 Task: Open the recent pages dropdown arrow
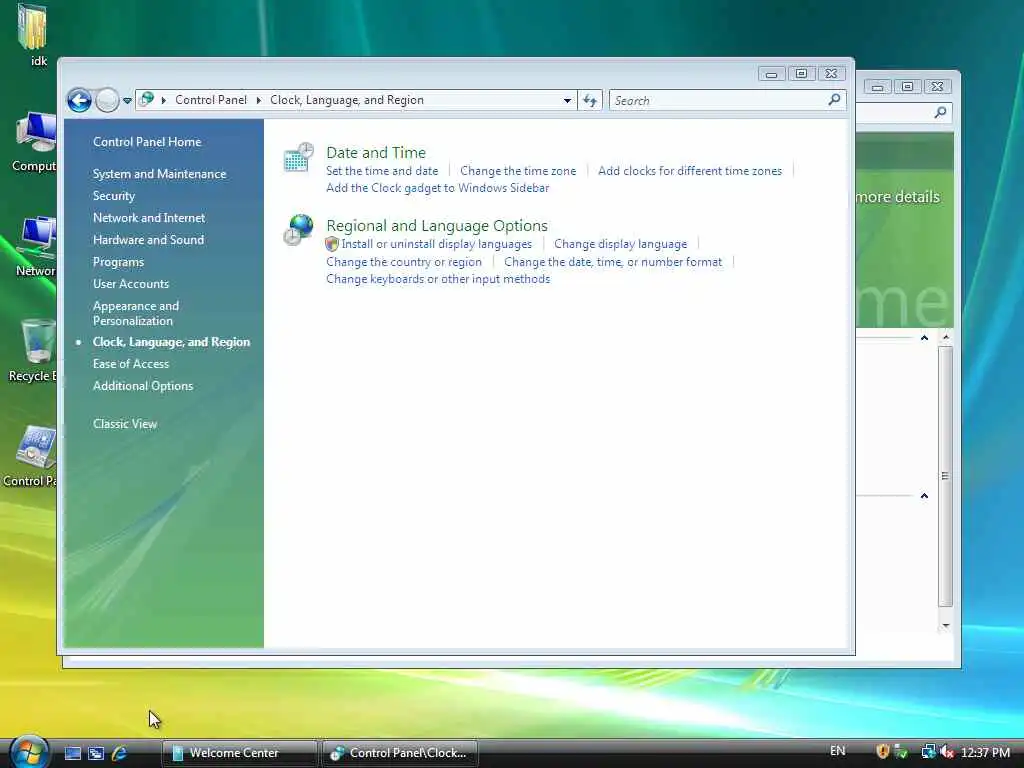[x=127, y=101]
